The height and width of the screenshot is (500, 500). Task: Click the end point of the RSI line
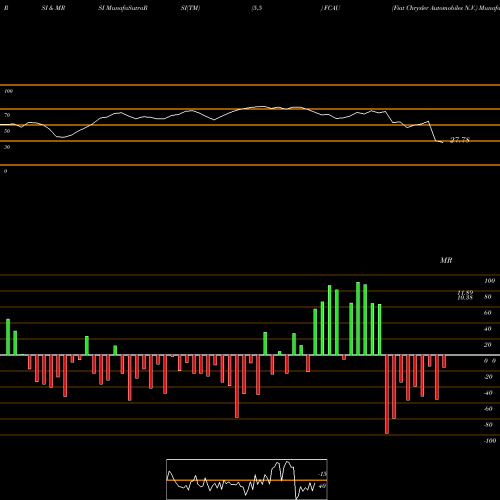(442, 143)
